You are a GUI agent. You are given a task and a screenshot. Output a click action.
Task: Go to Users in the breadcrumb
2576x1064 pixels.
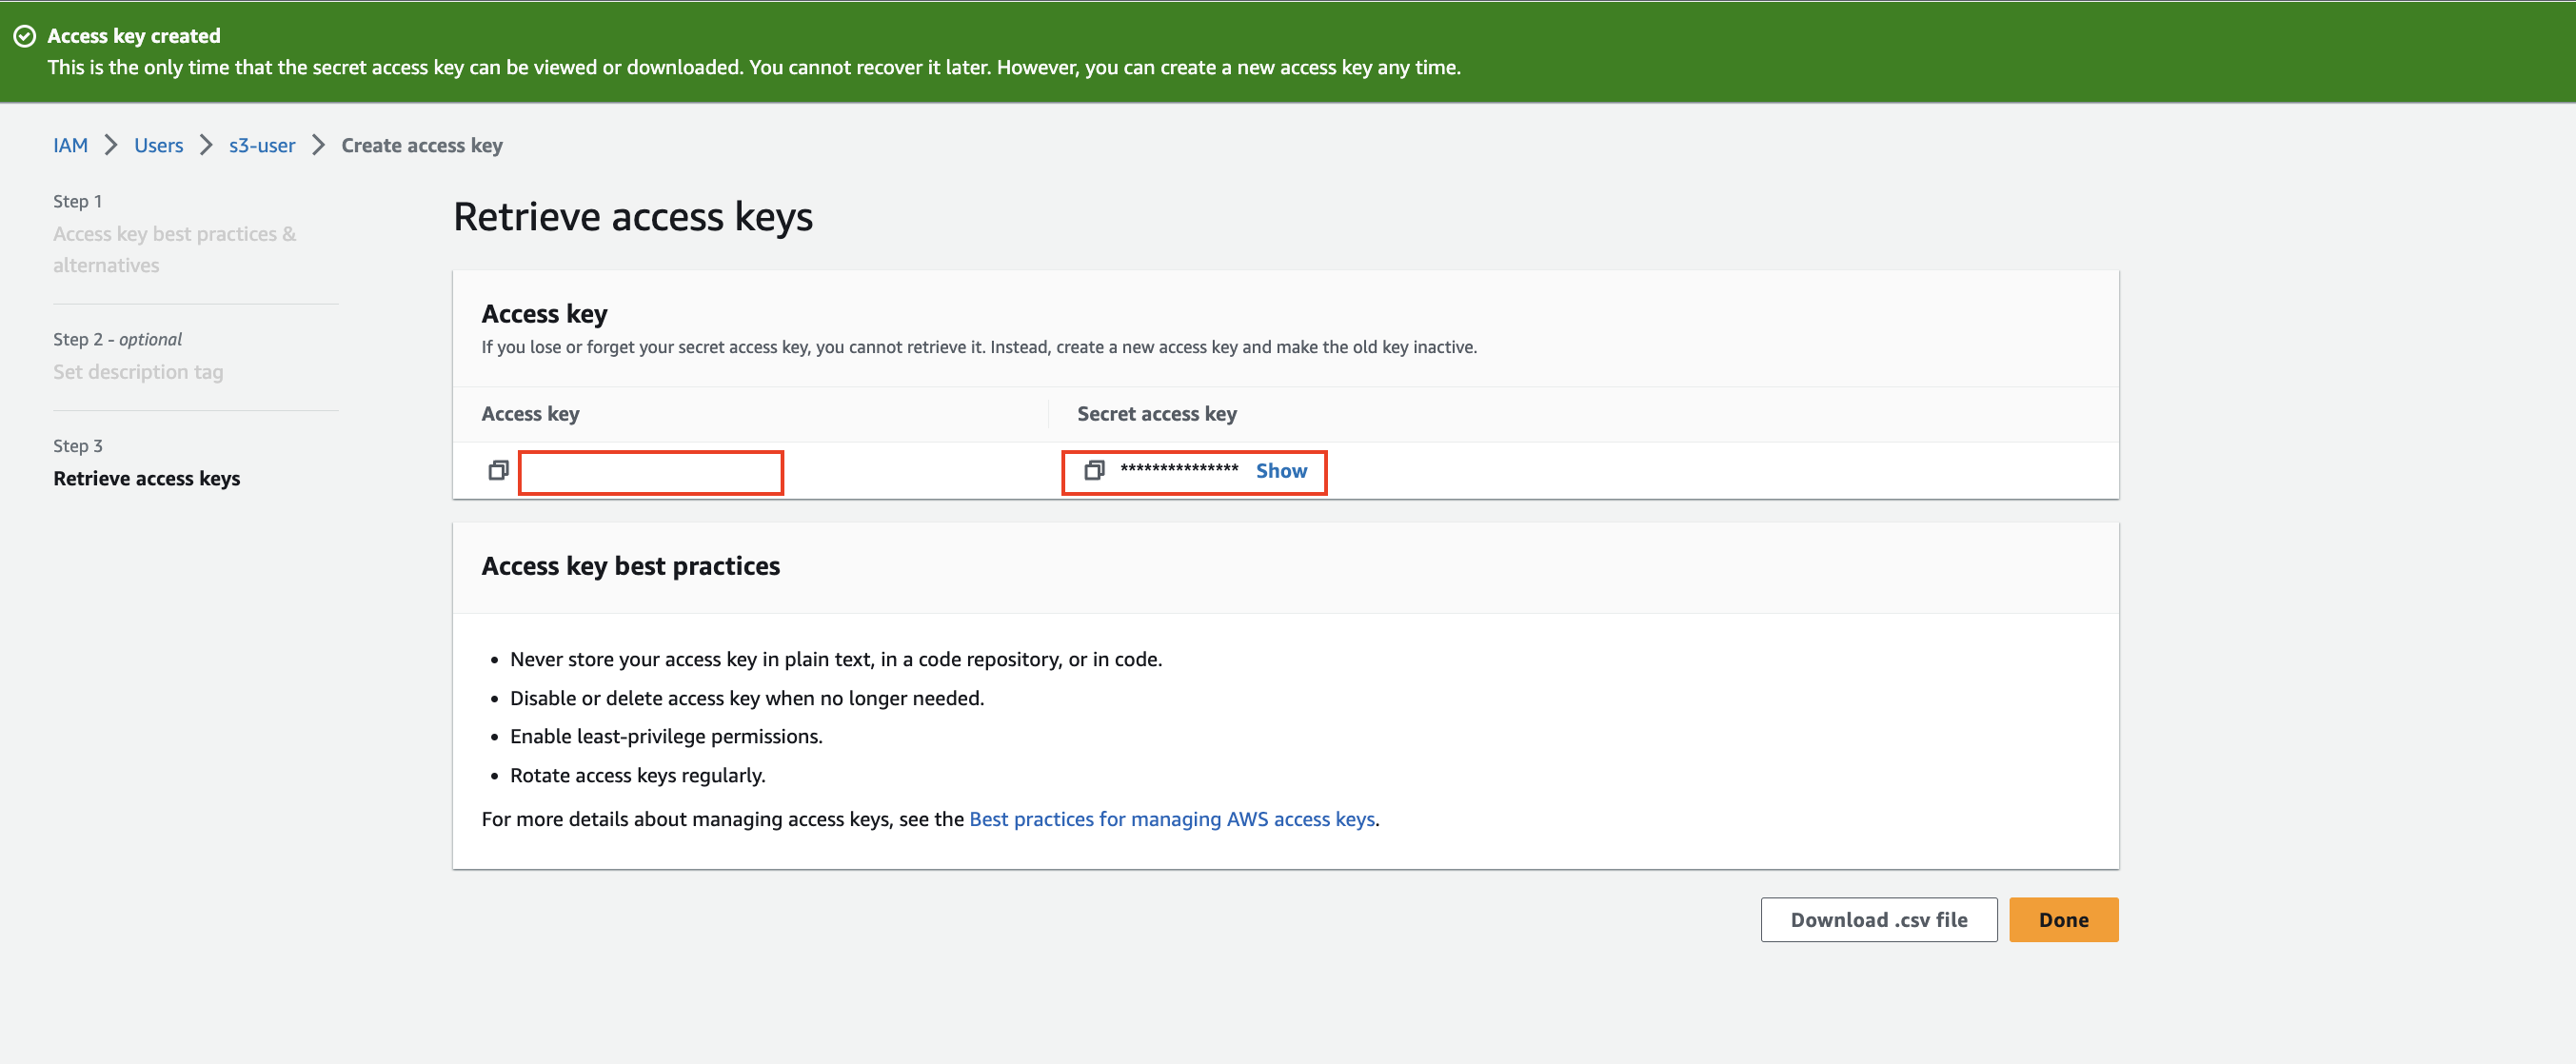pyautogui.click(x=158, y=145)
